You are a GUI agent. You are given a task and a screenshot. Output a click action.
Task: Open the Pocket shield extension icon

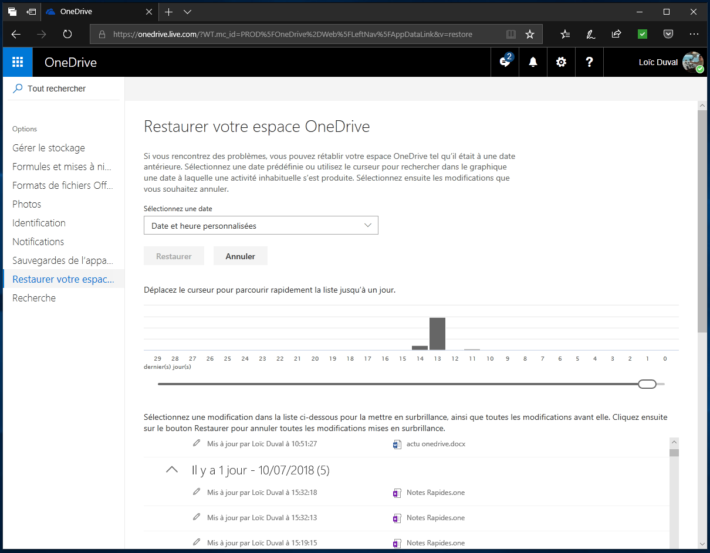pos(668,34)
